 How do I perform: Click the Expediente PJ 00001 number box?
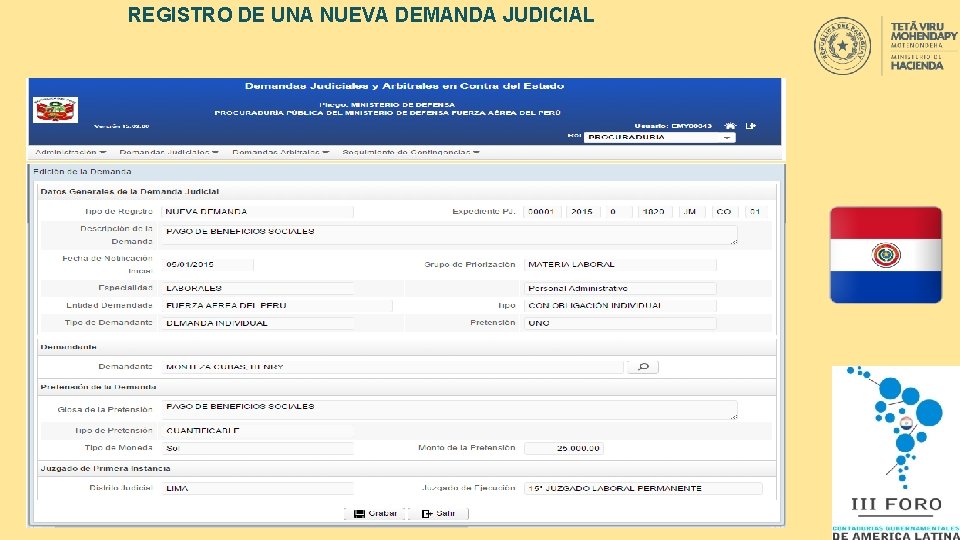(x=541, y=212)
